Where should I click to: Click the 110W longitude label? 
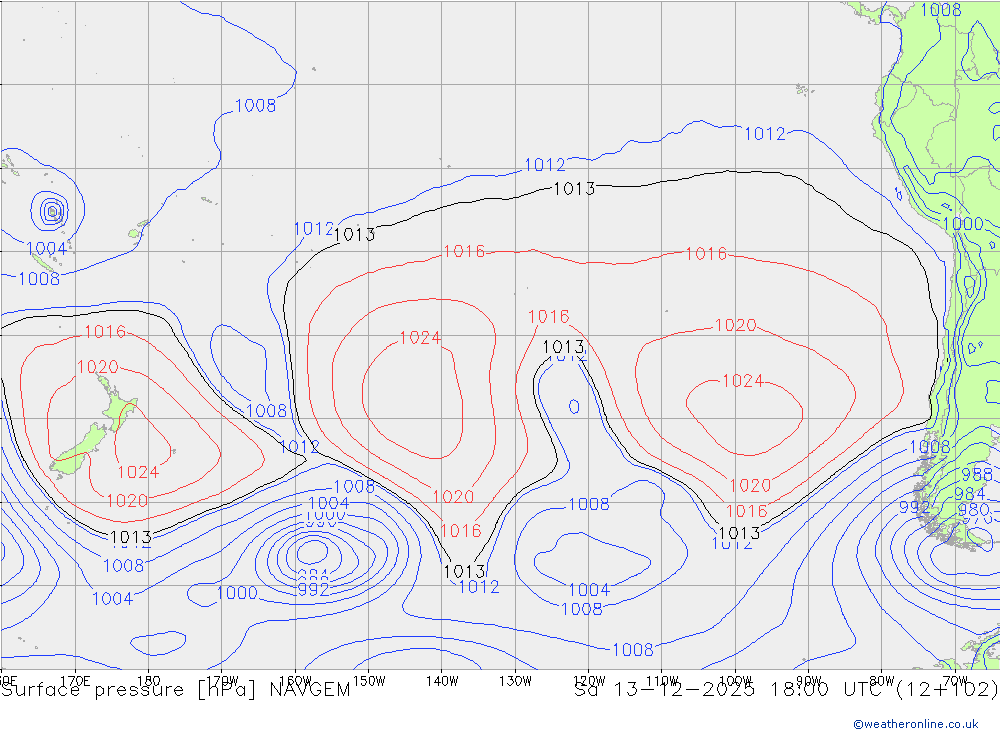pyautogui.click(x=662, y=681)
